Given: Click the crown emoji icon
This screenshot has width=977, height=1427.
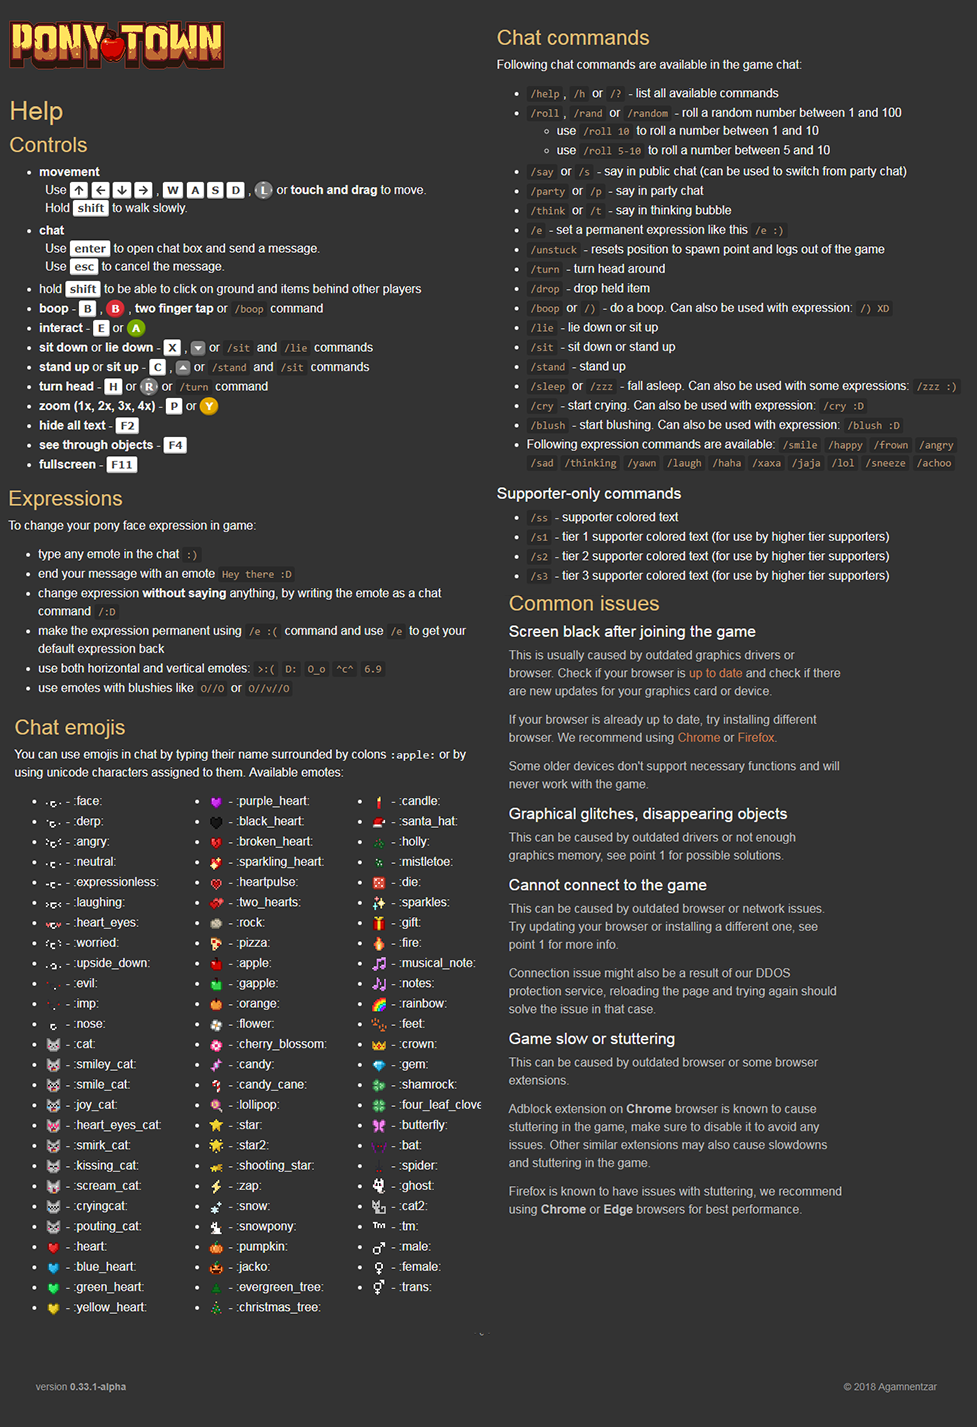Looking at the screenshot, I should [379, 1045].
